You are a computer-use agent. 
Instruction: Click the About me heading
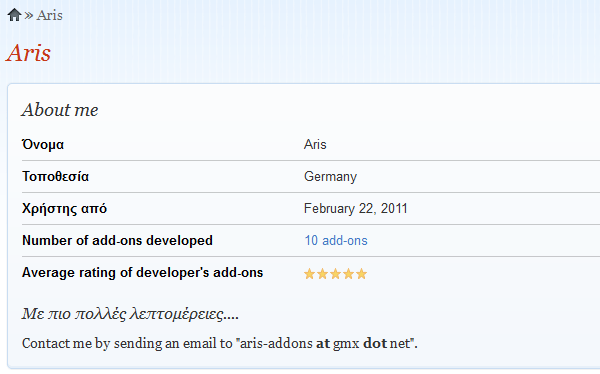tap(60, 110)
